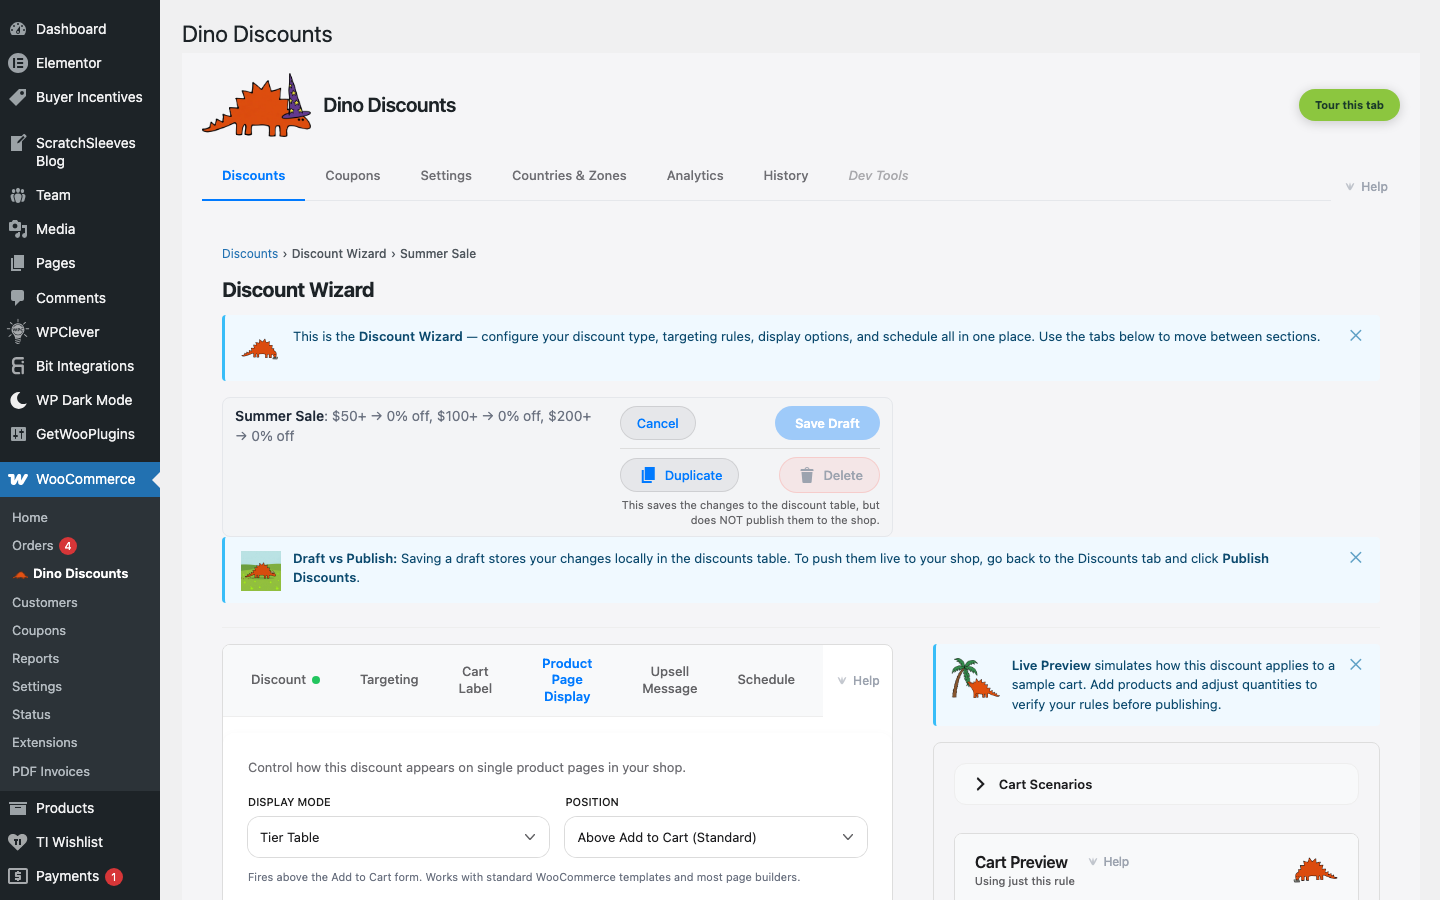Click the TI Wishlist heart icon
Viewport: 1440px width, 900px height.
click(x=18, y=842)
